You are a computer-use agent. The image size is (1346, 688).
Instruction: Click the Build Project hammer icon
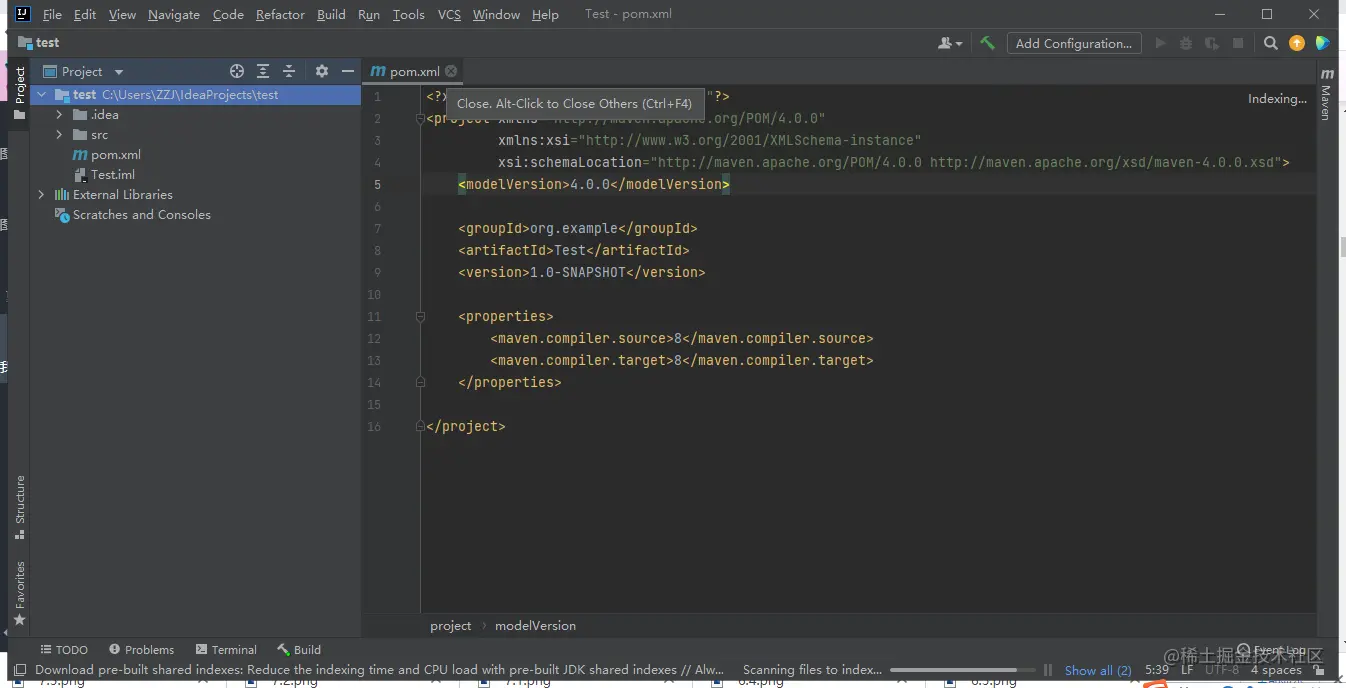click(x=987, y=43)
